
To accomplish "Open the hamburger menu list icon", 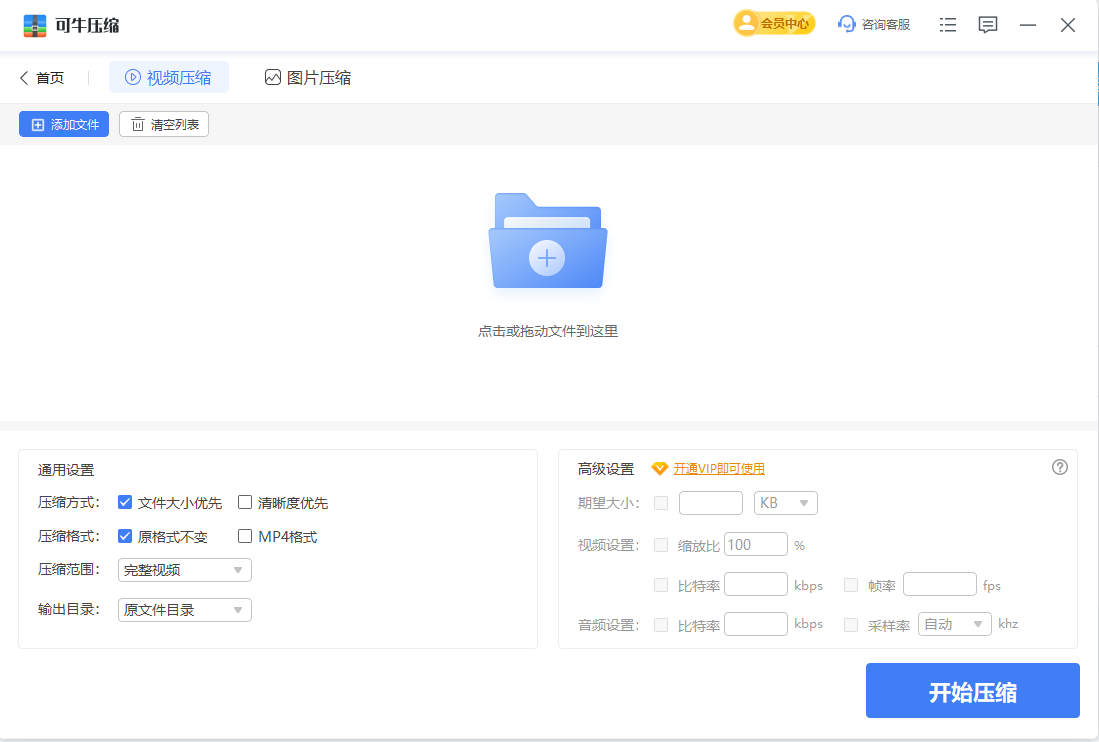I will [948, 25].
